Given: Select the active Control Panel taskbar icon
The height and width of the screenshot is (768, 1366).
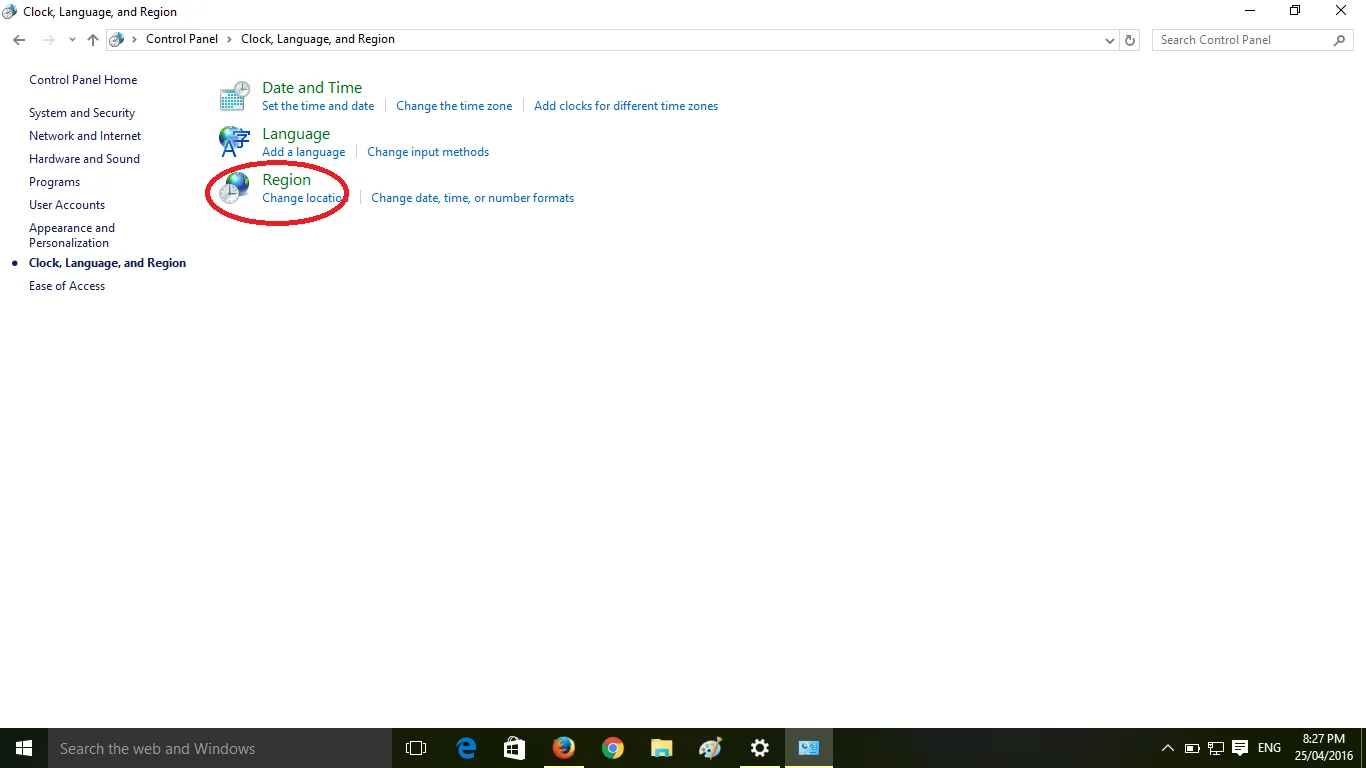Looking at the screenshot, I should tap(809, 748).
